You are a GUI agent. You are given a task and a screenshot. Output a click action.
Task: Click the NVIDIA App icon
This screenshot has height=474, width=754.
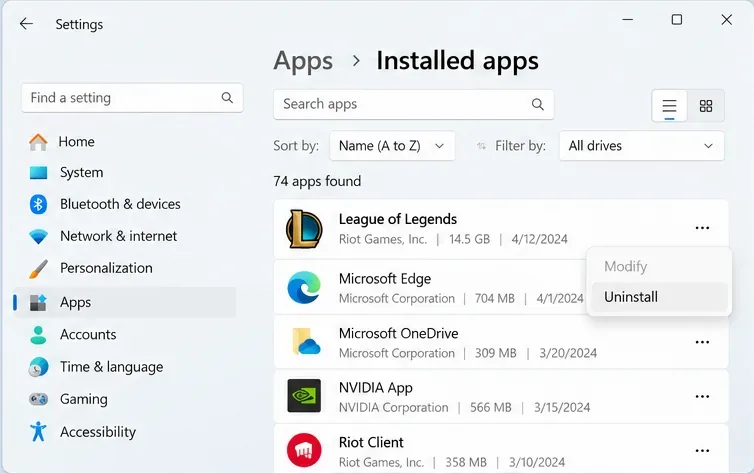(304, 396)
